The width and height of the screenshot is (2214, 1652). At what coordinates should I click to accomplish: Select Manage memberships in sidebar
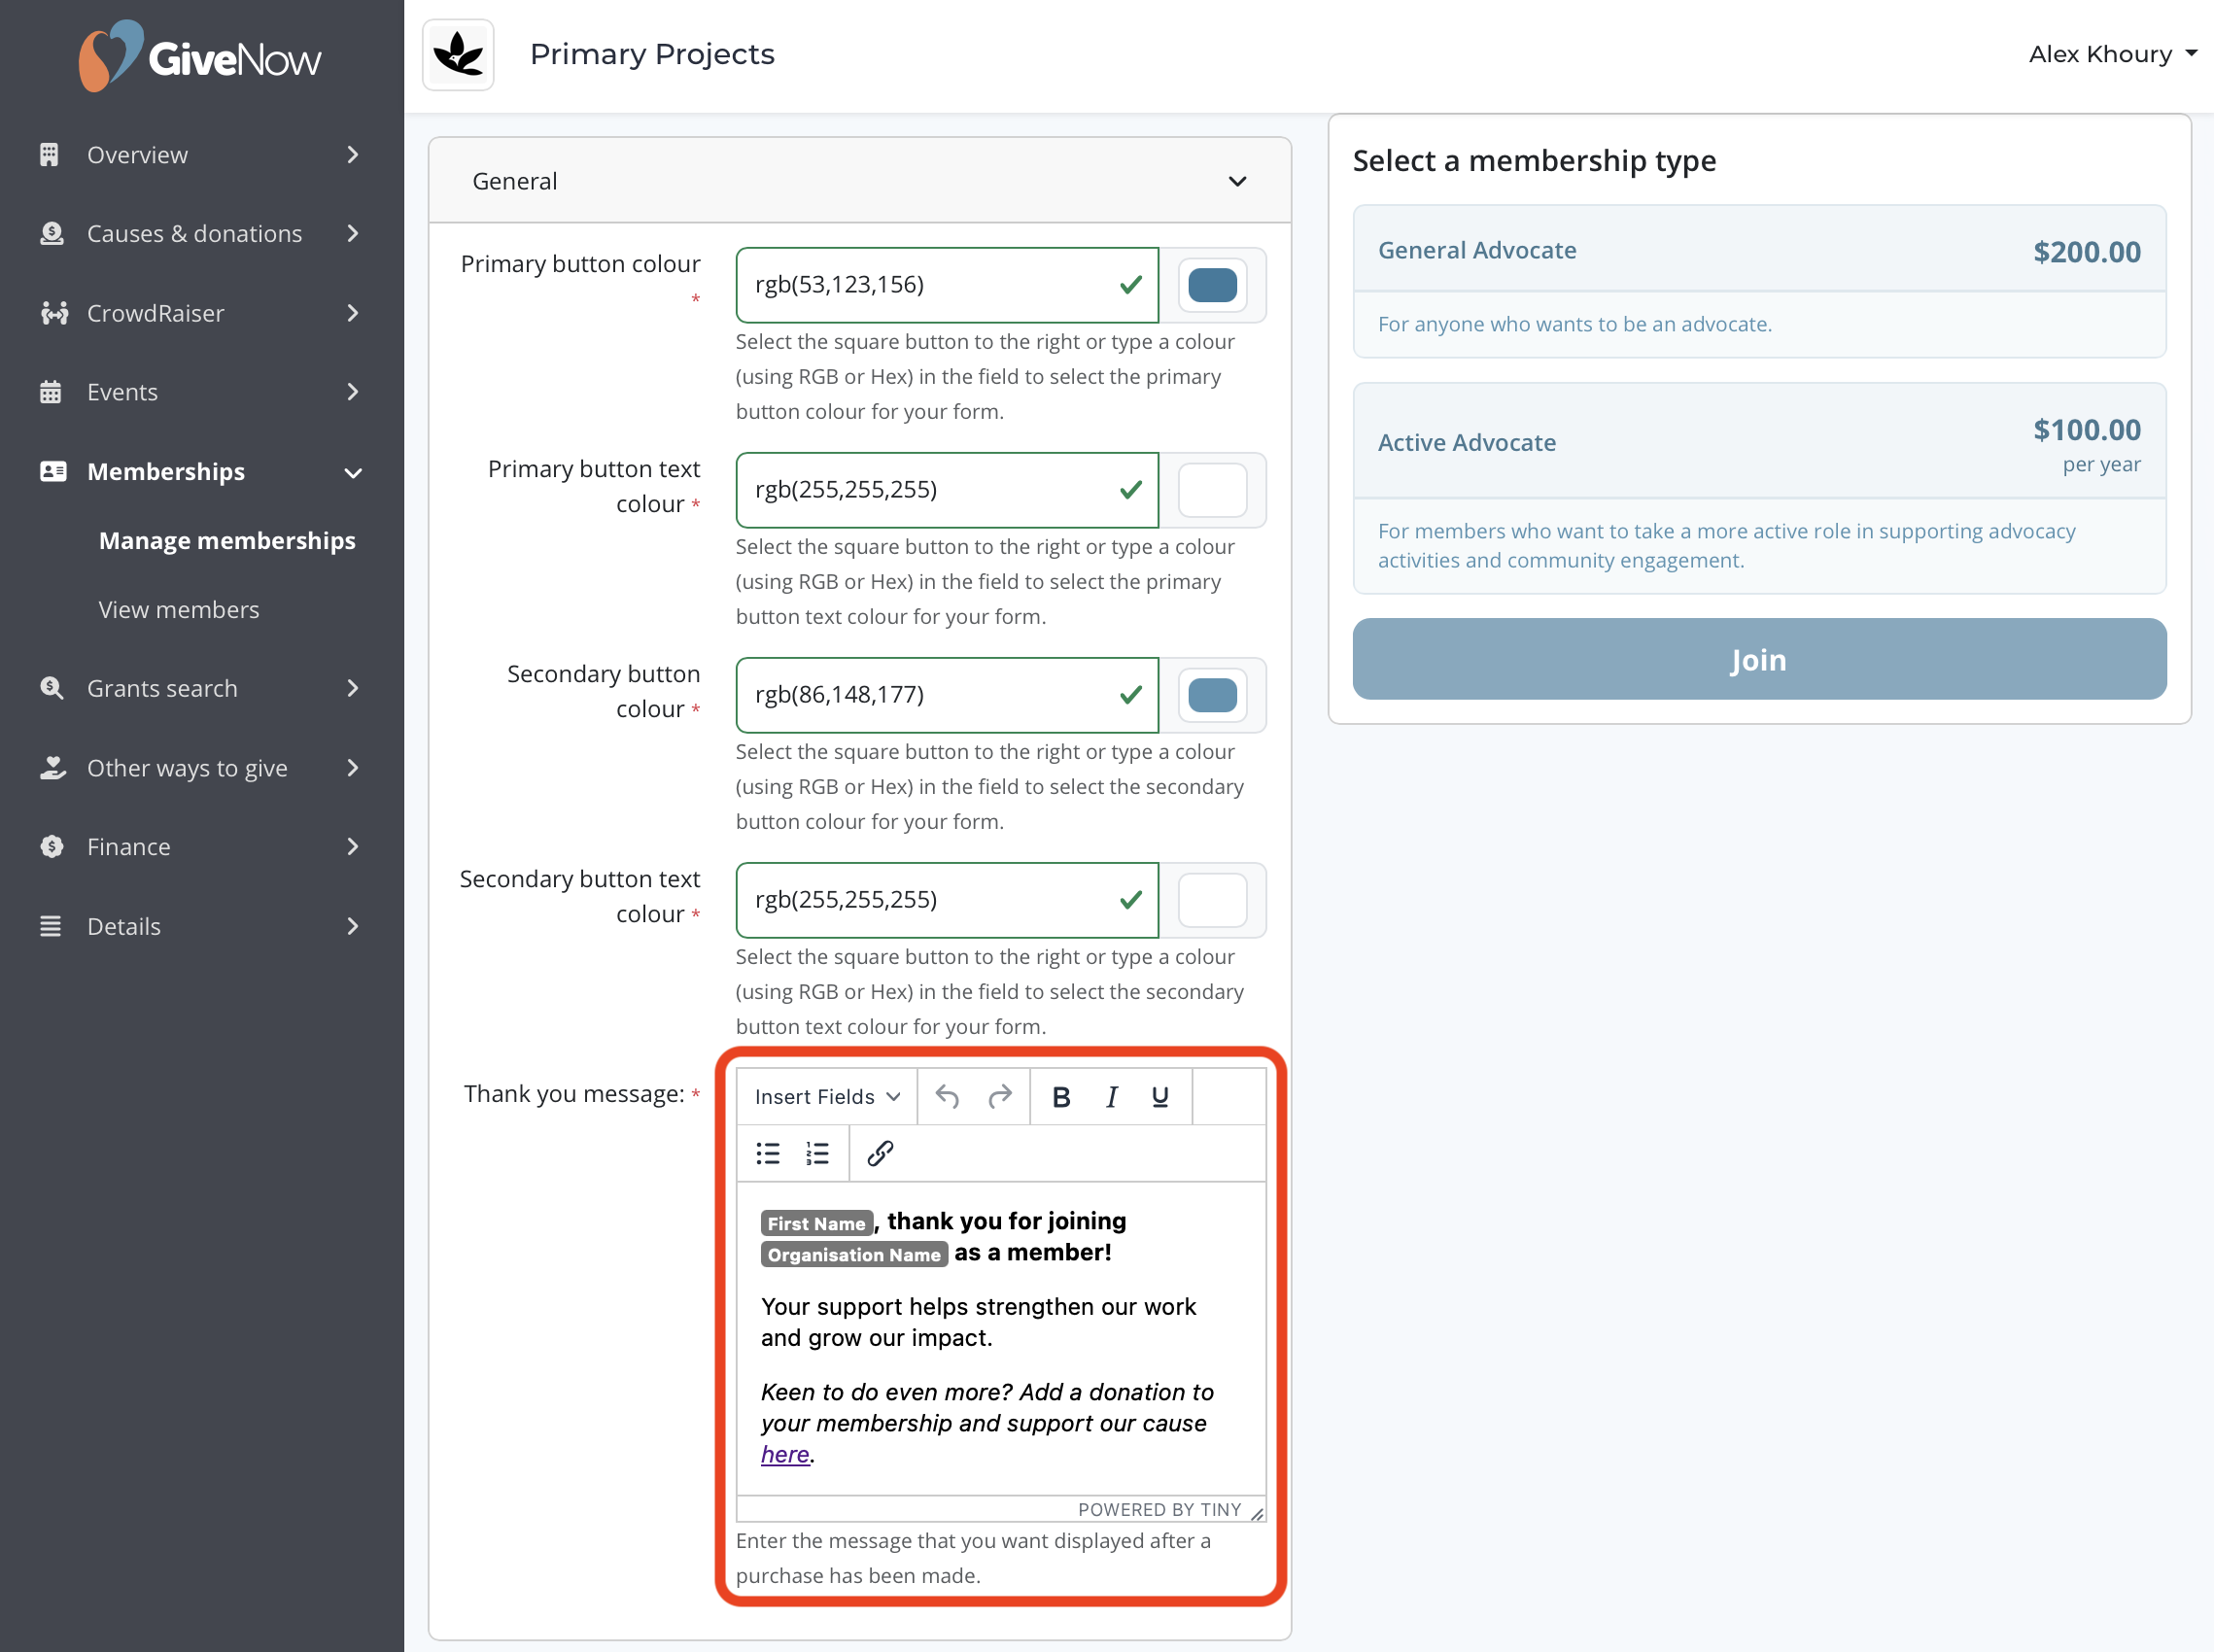tap(227, 540)
